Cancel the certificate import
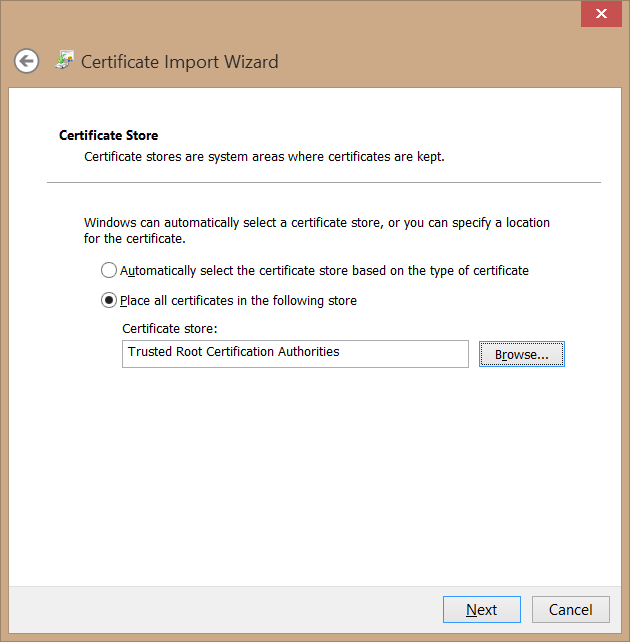This screenshot has height=642, width=630. (570, 610)
